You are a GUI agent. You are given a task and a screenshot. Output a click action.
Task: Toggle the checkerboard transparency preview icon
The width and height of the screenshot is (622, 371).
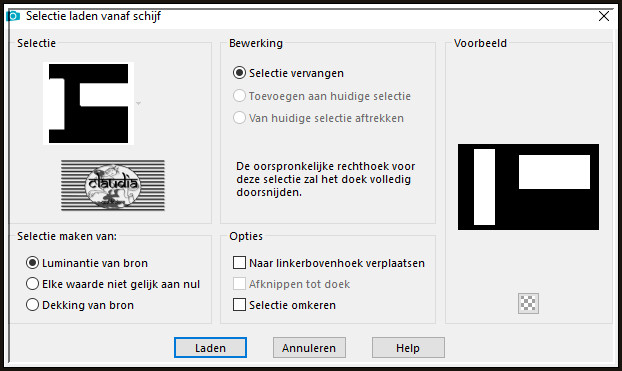pyautogui.click(x=528, y=304)
